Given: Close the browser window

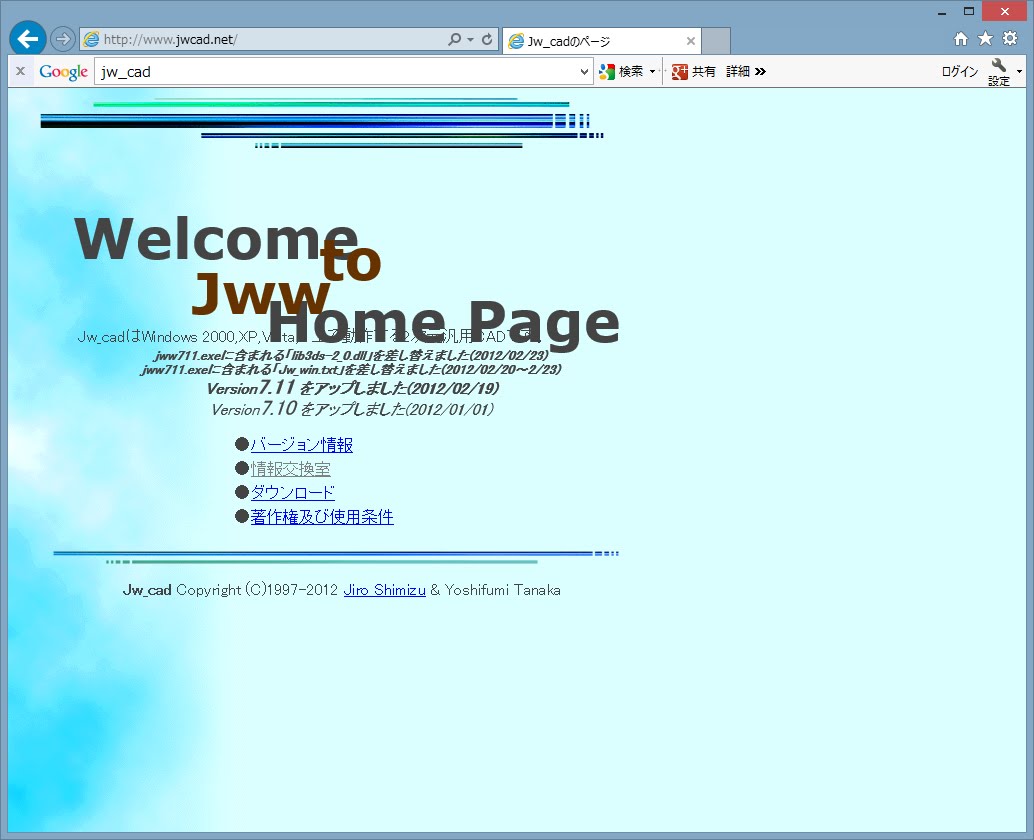Looking at the screenshot, I should click(1004, 11).
